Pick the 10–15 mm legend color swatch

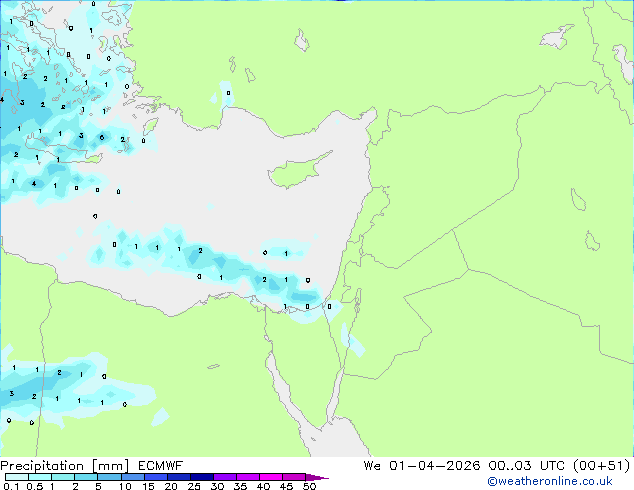coord(133,477)
